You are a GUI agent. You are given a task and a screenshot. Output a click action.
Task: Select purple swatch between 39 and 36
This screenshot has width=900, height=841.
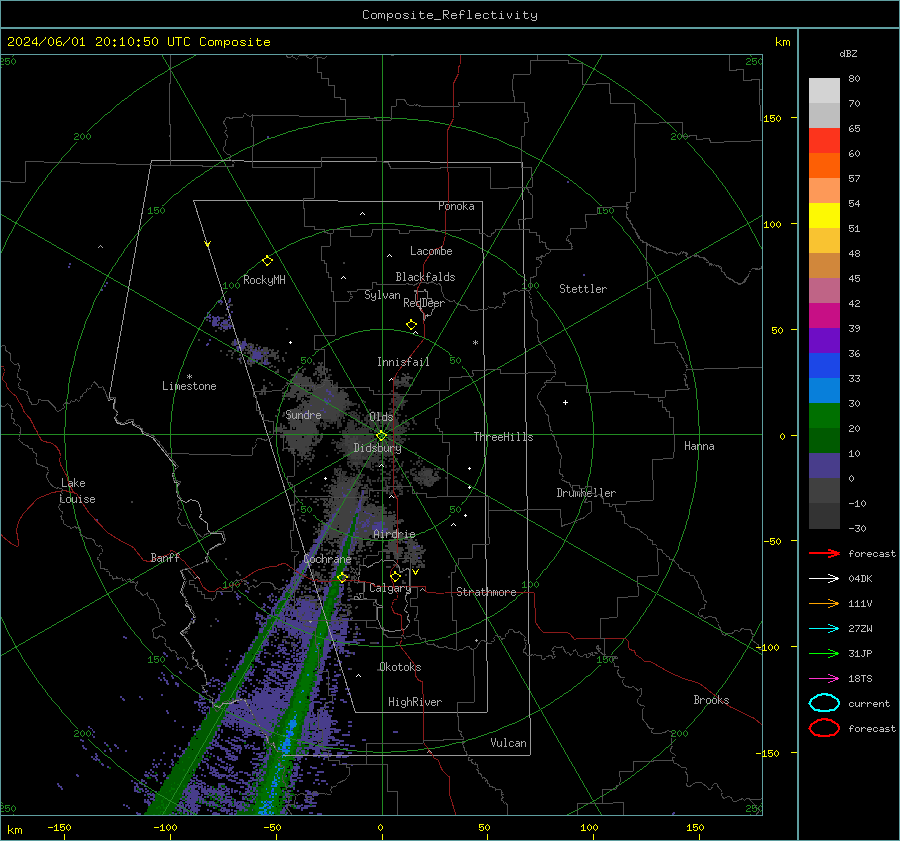(824, 341)
